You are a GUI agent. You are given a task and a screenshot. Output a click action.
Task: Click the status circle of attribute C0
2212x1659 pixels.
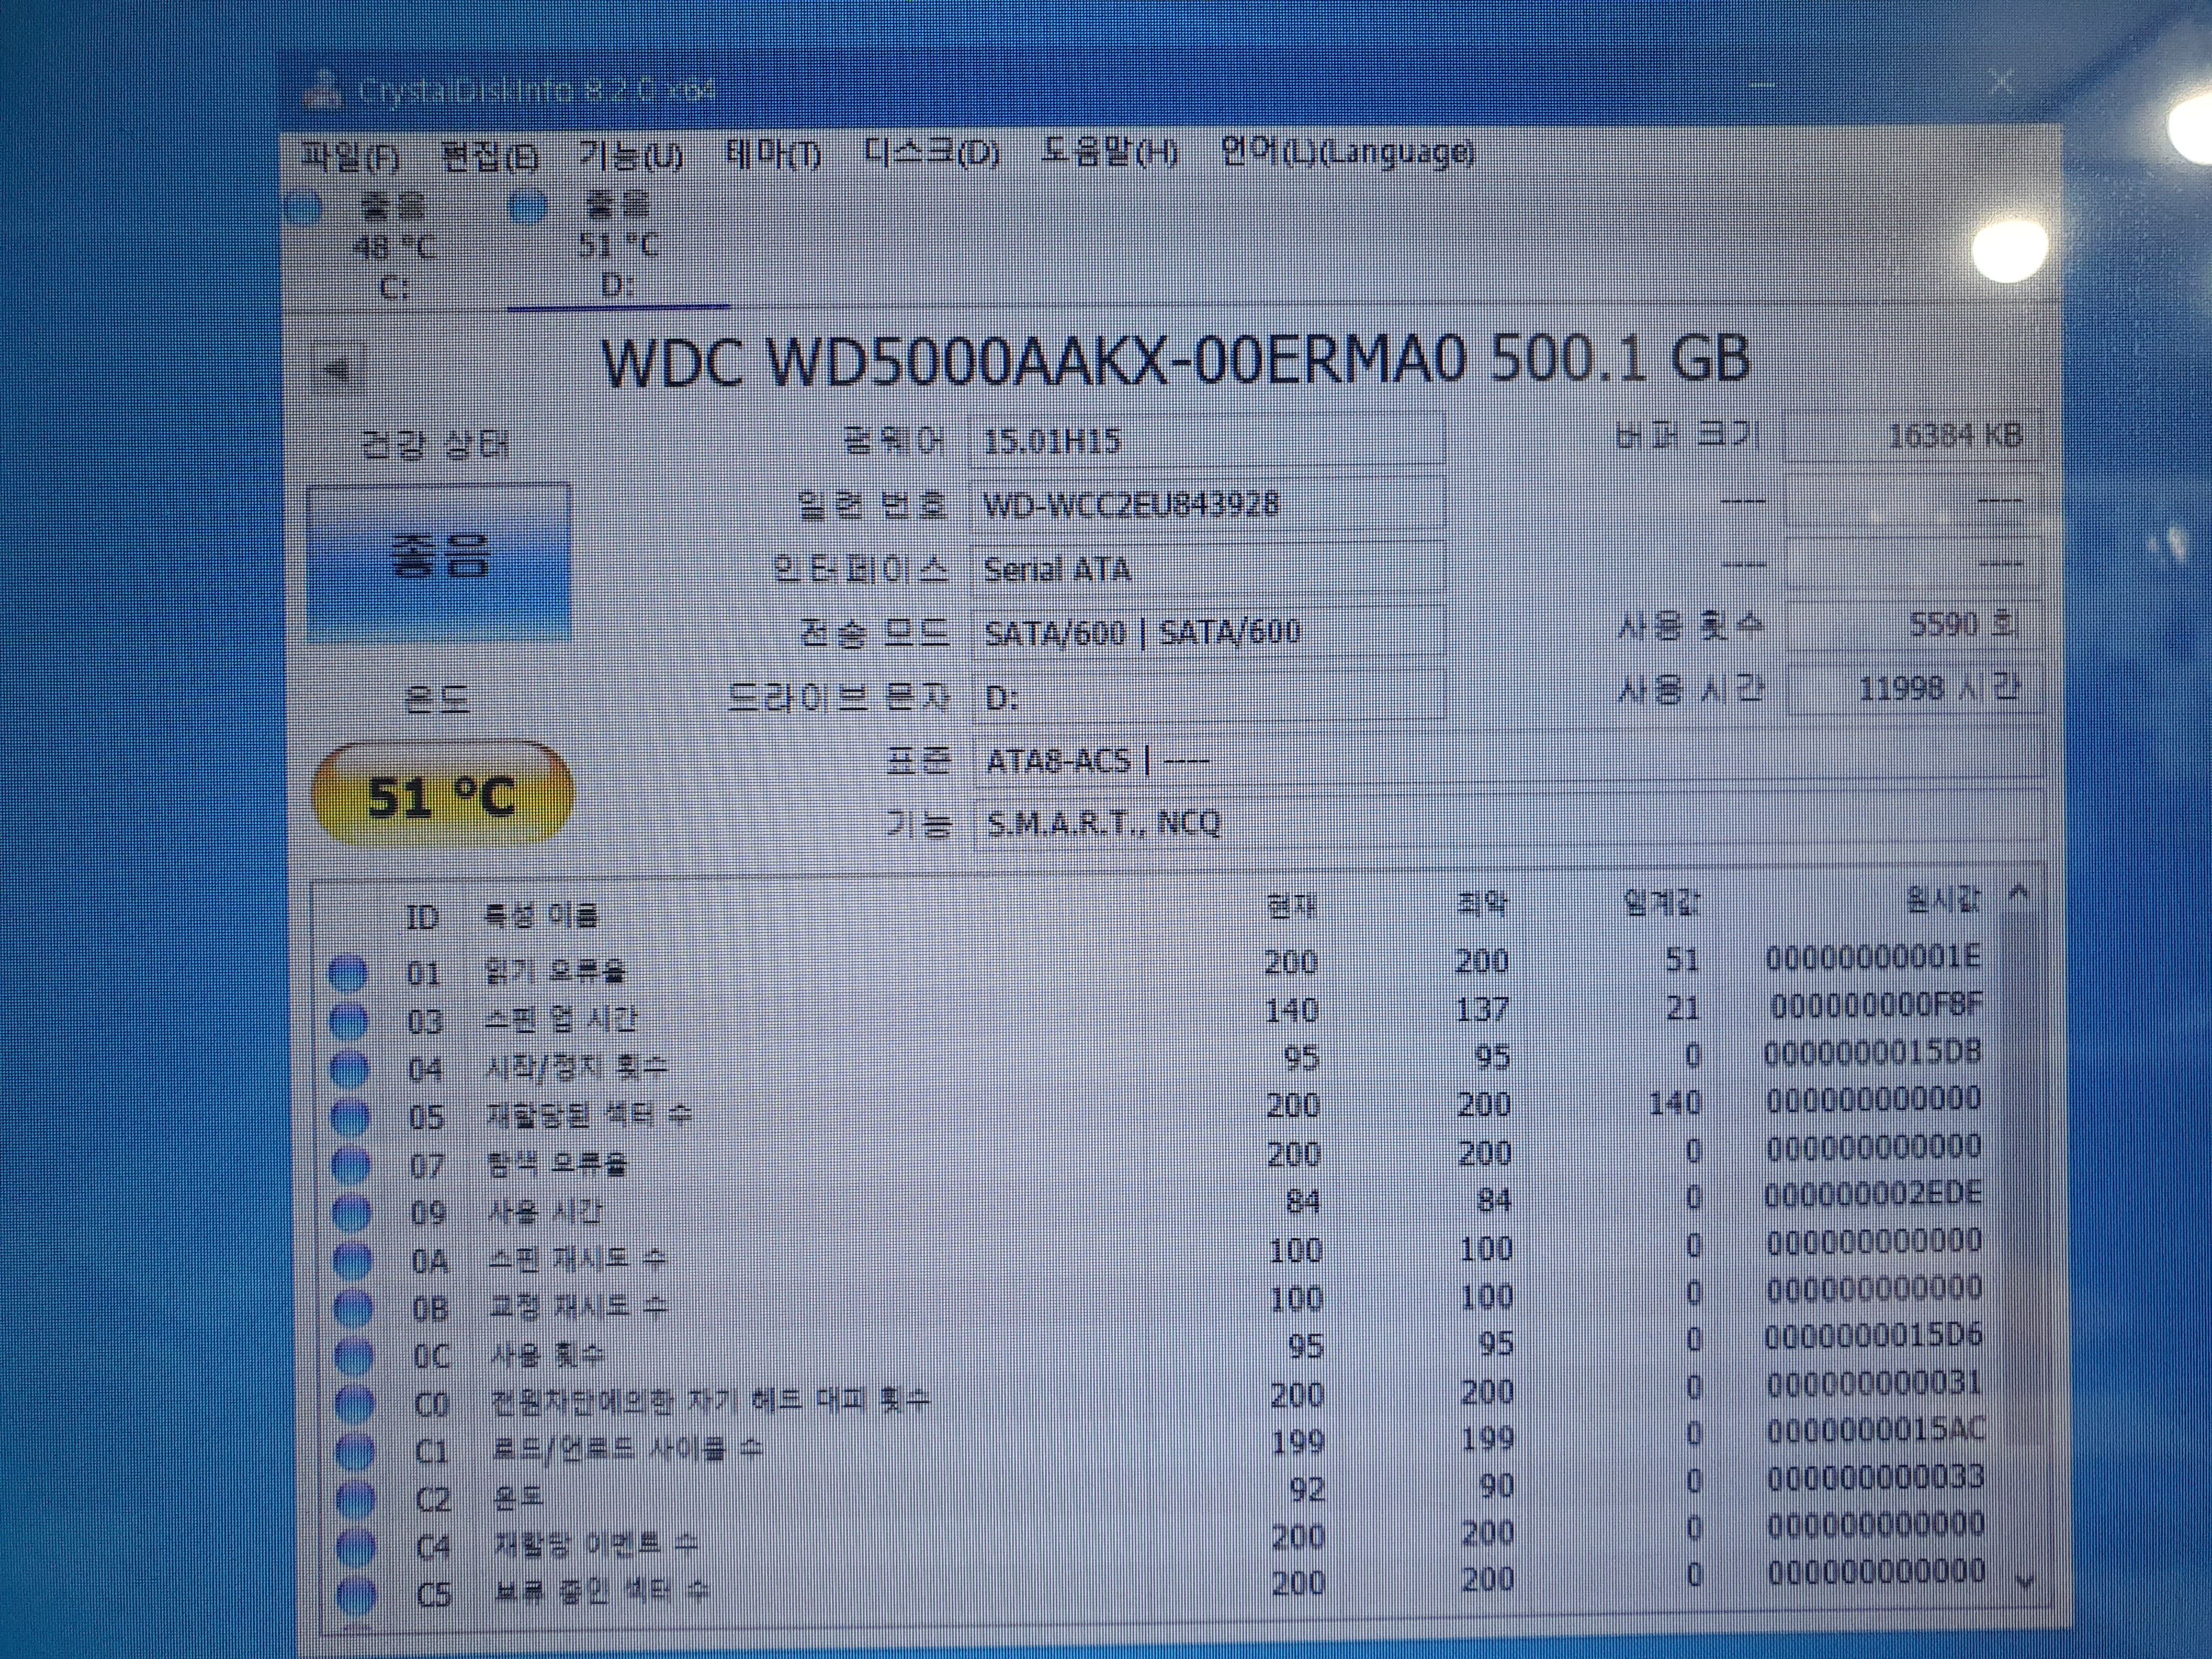pyautogui.click(x=354, y=1404)
